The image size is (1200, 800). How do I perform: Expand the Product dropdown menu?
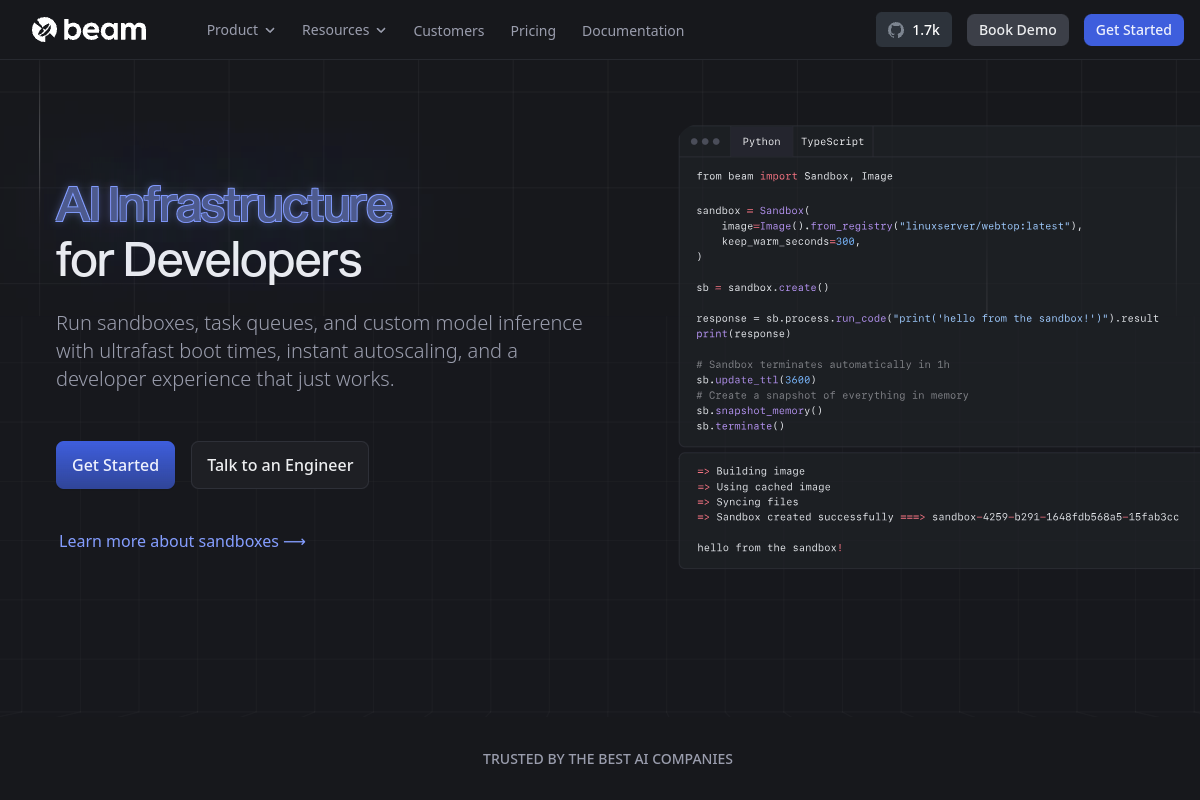click(241, 30)
